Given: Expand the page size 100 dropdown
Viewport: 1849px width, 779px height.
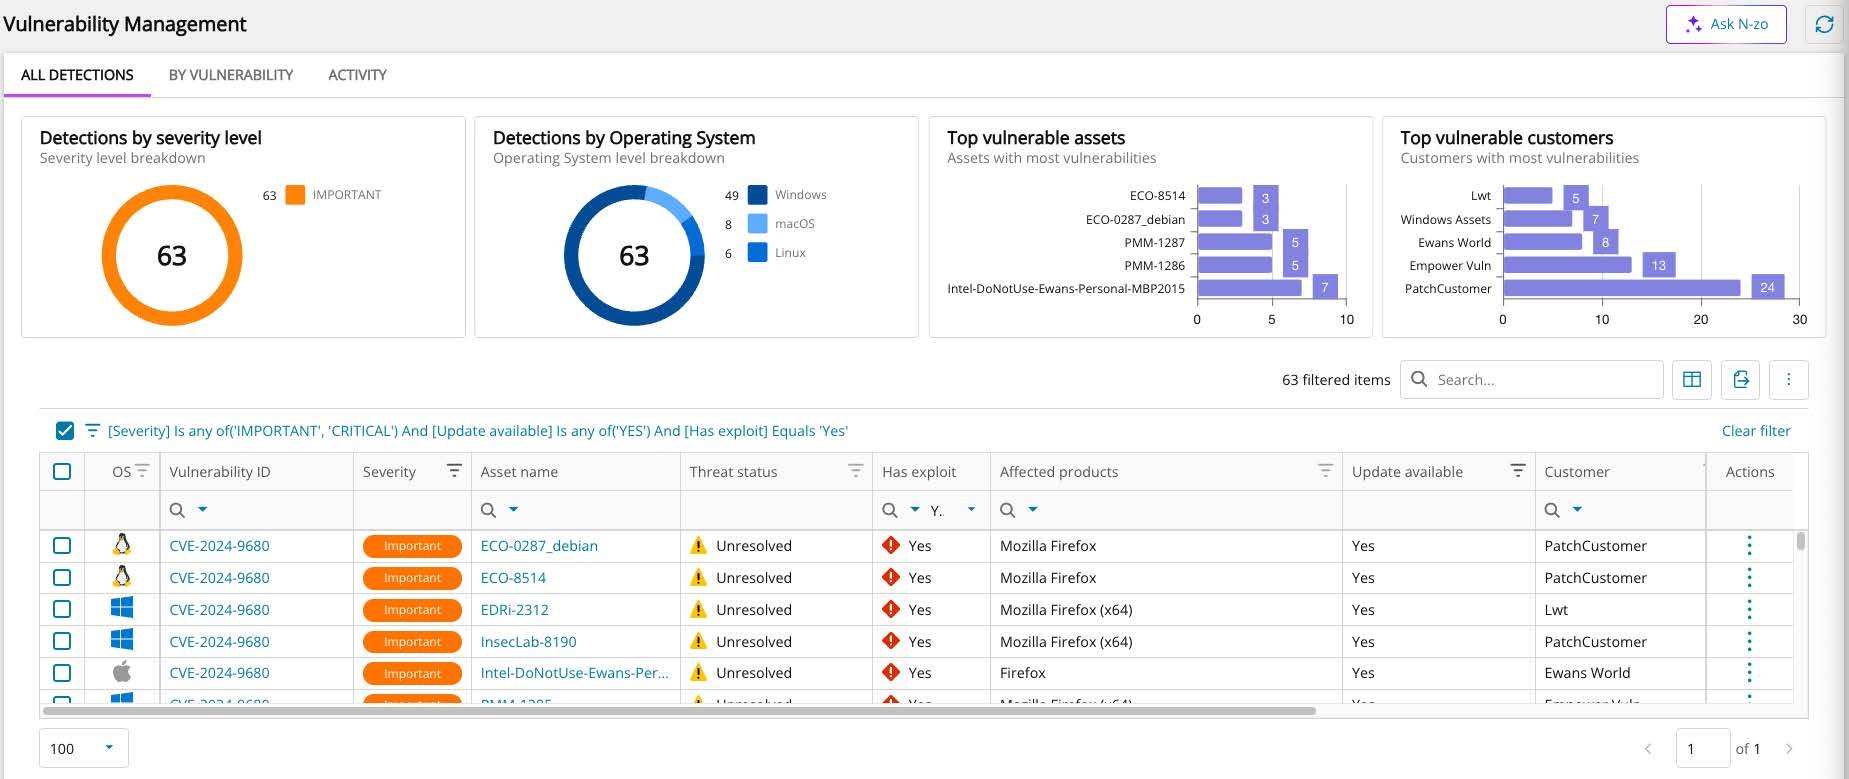Looking at the screenshot, I should [84, 748].
